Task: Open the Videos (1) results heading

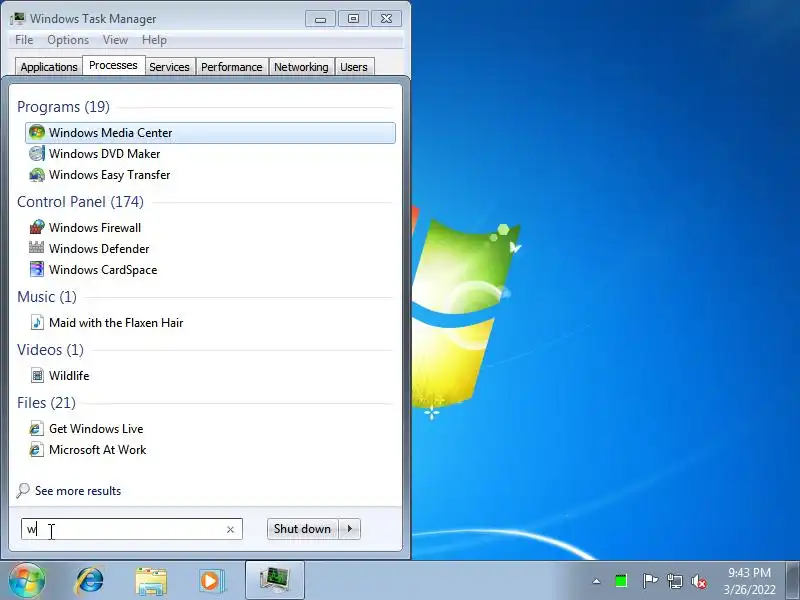Action: (x=50, y=350)
